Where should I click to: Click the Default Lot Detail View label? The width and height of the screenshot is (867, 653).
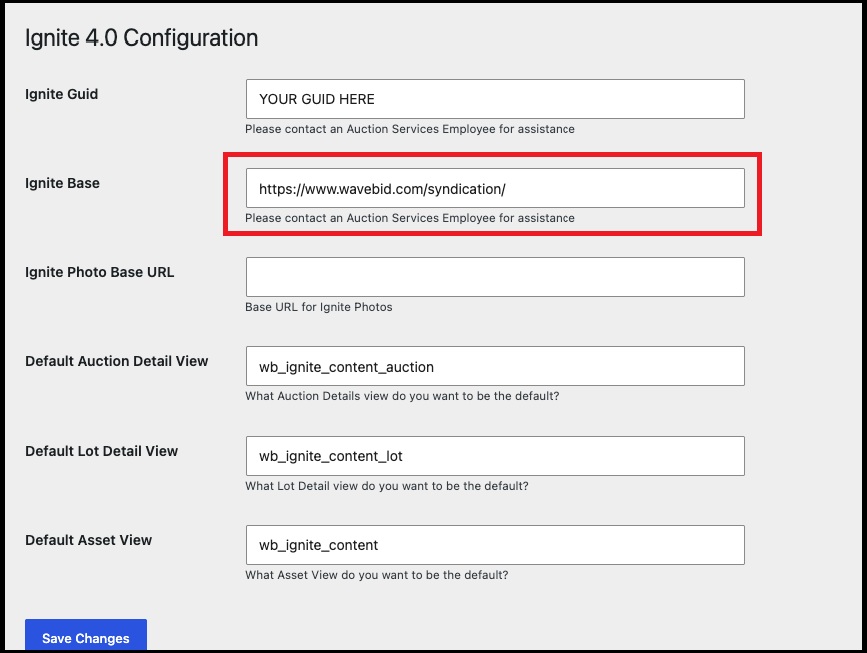102,451
